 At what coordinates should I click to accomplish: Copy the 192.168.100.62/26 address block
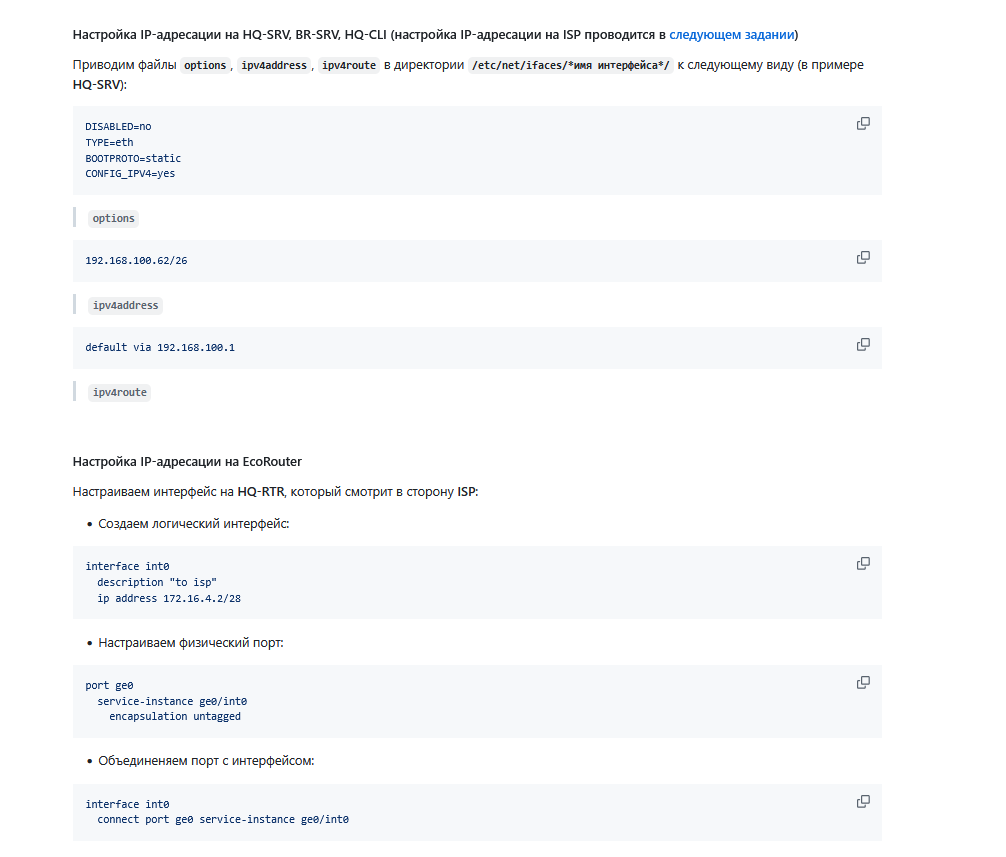[863, 257]
